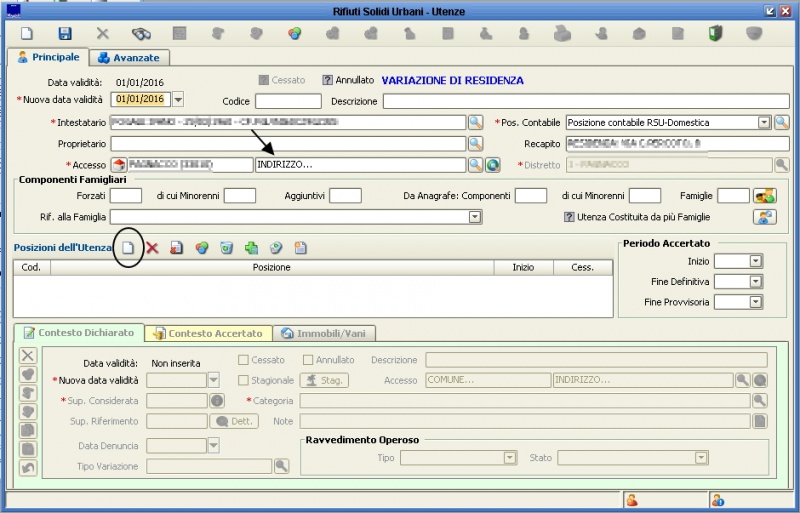800x513 pixels.
Task: Expand the Rif. alla Famiglia dropdown
Action: [475, 216]
